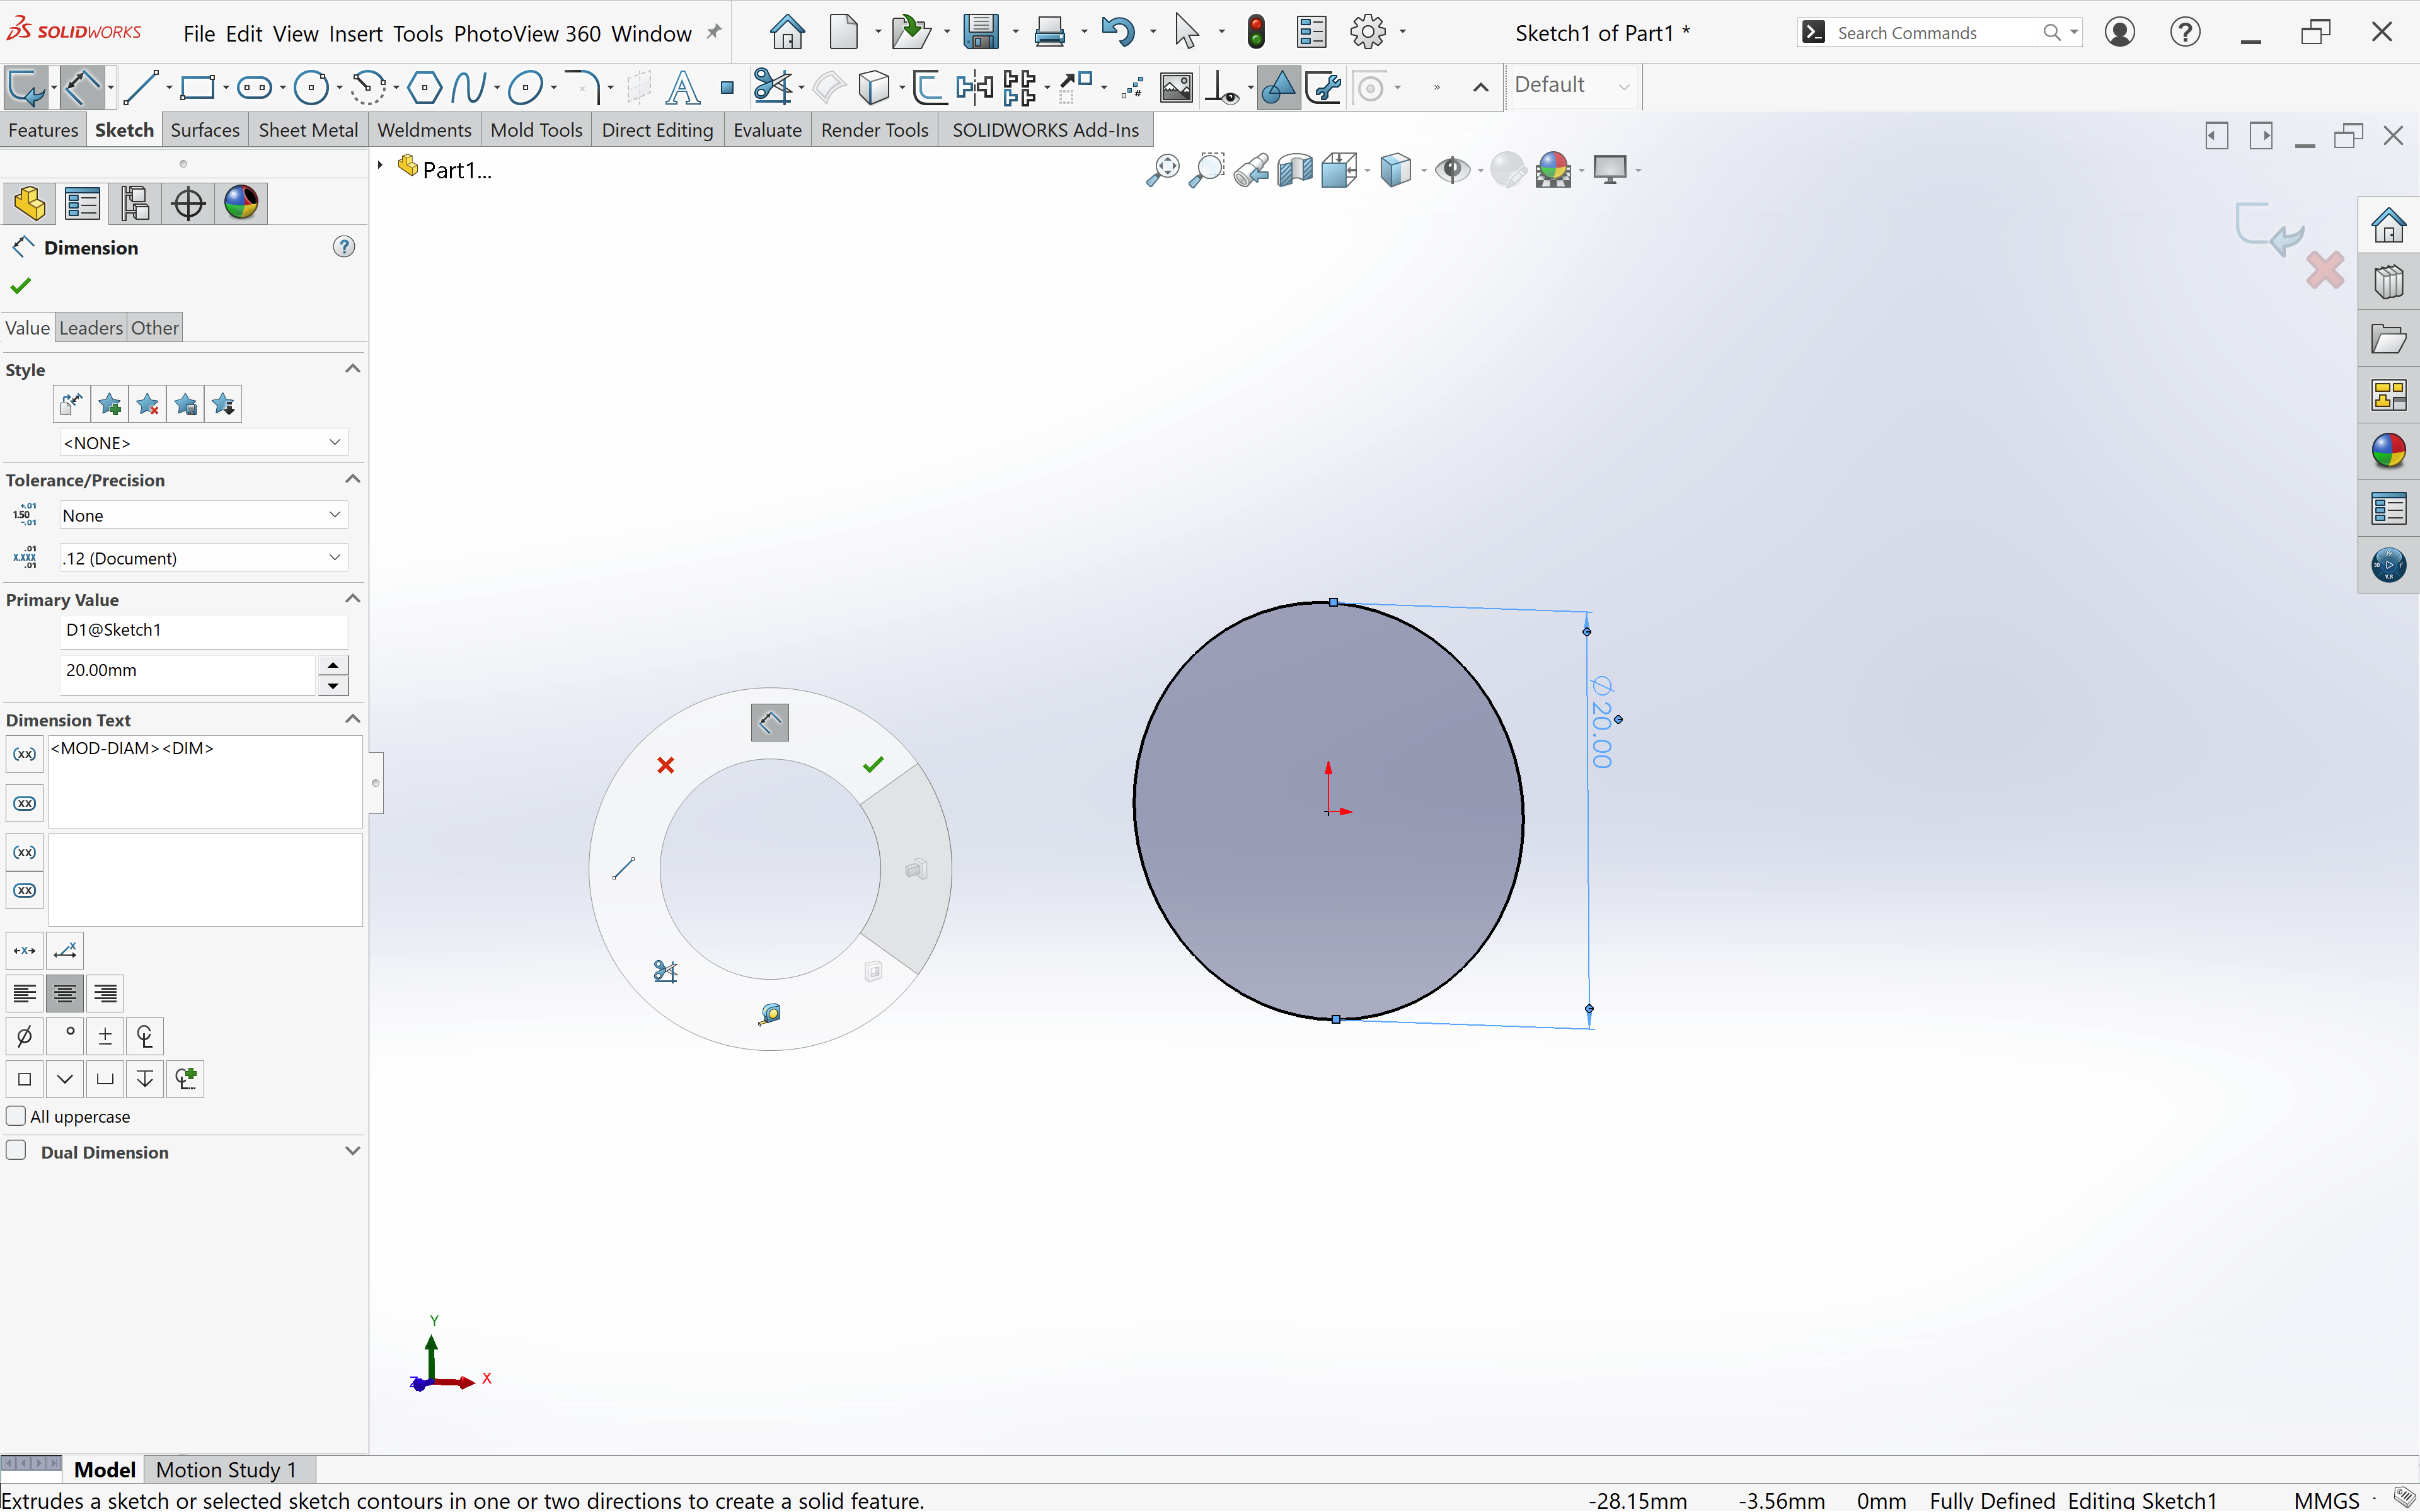Viewport: 2420px width, 1512px height.
Task: Insert the diameter symbol in dimension text
Action: coord(25,1036)
